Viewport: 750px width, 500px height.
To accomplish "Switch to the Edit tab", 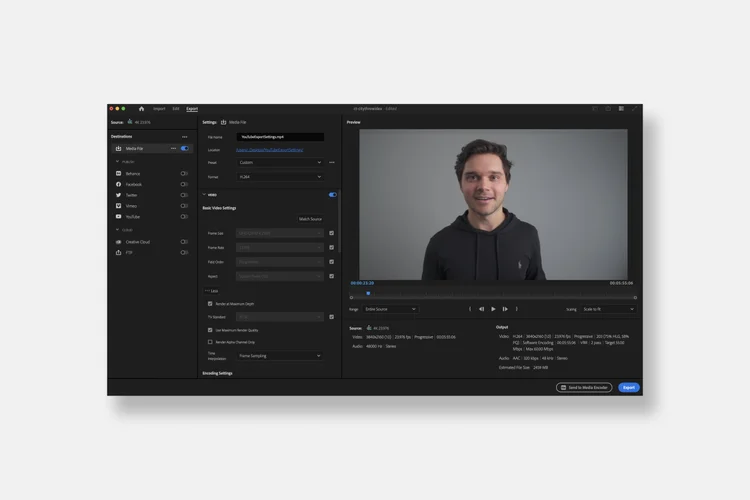I will (x=176, y=109).
